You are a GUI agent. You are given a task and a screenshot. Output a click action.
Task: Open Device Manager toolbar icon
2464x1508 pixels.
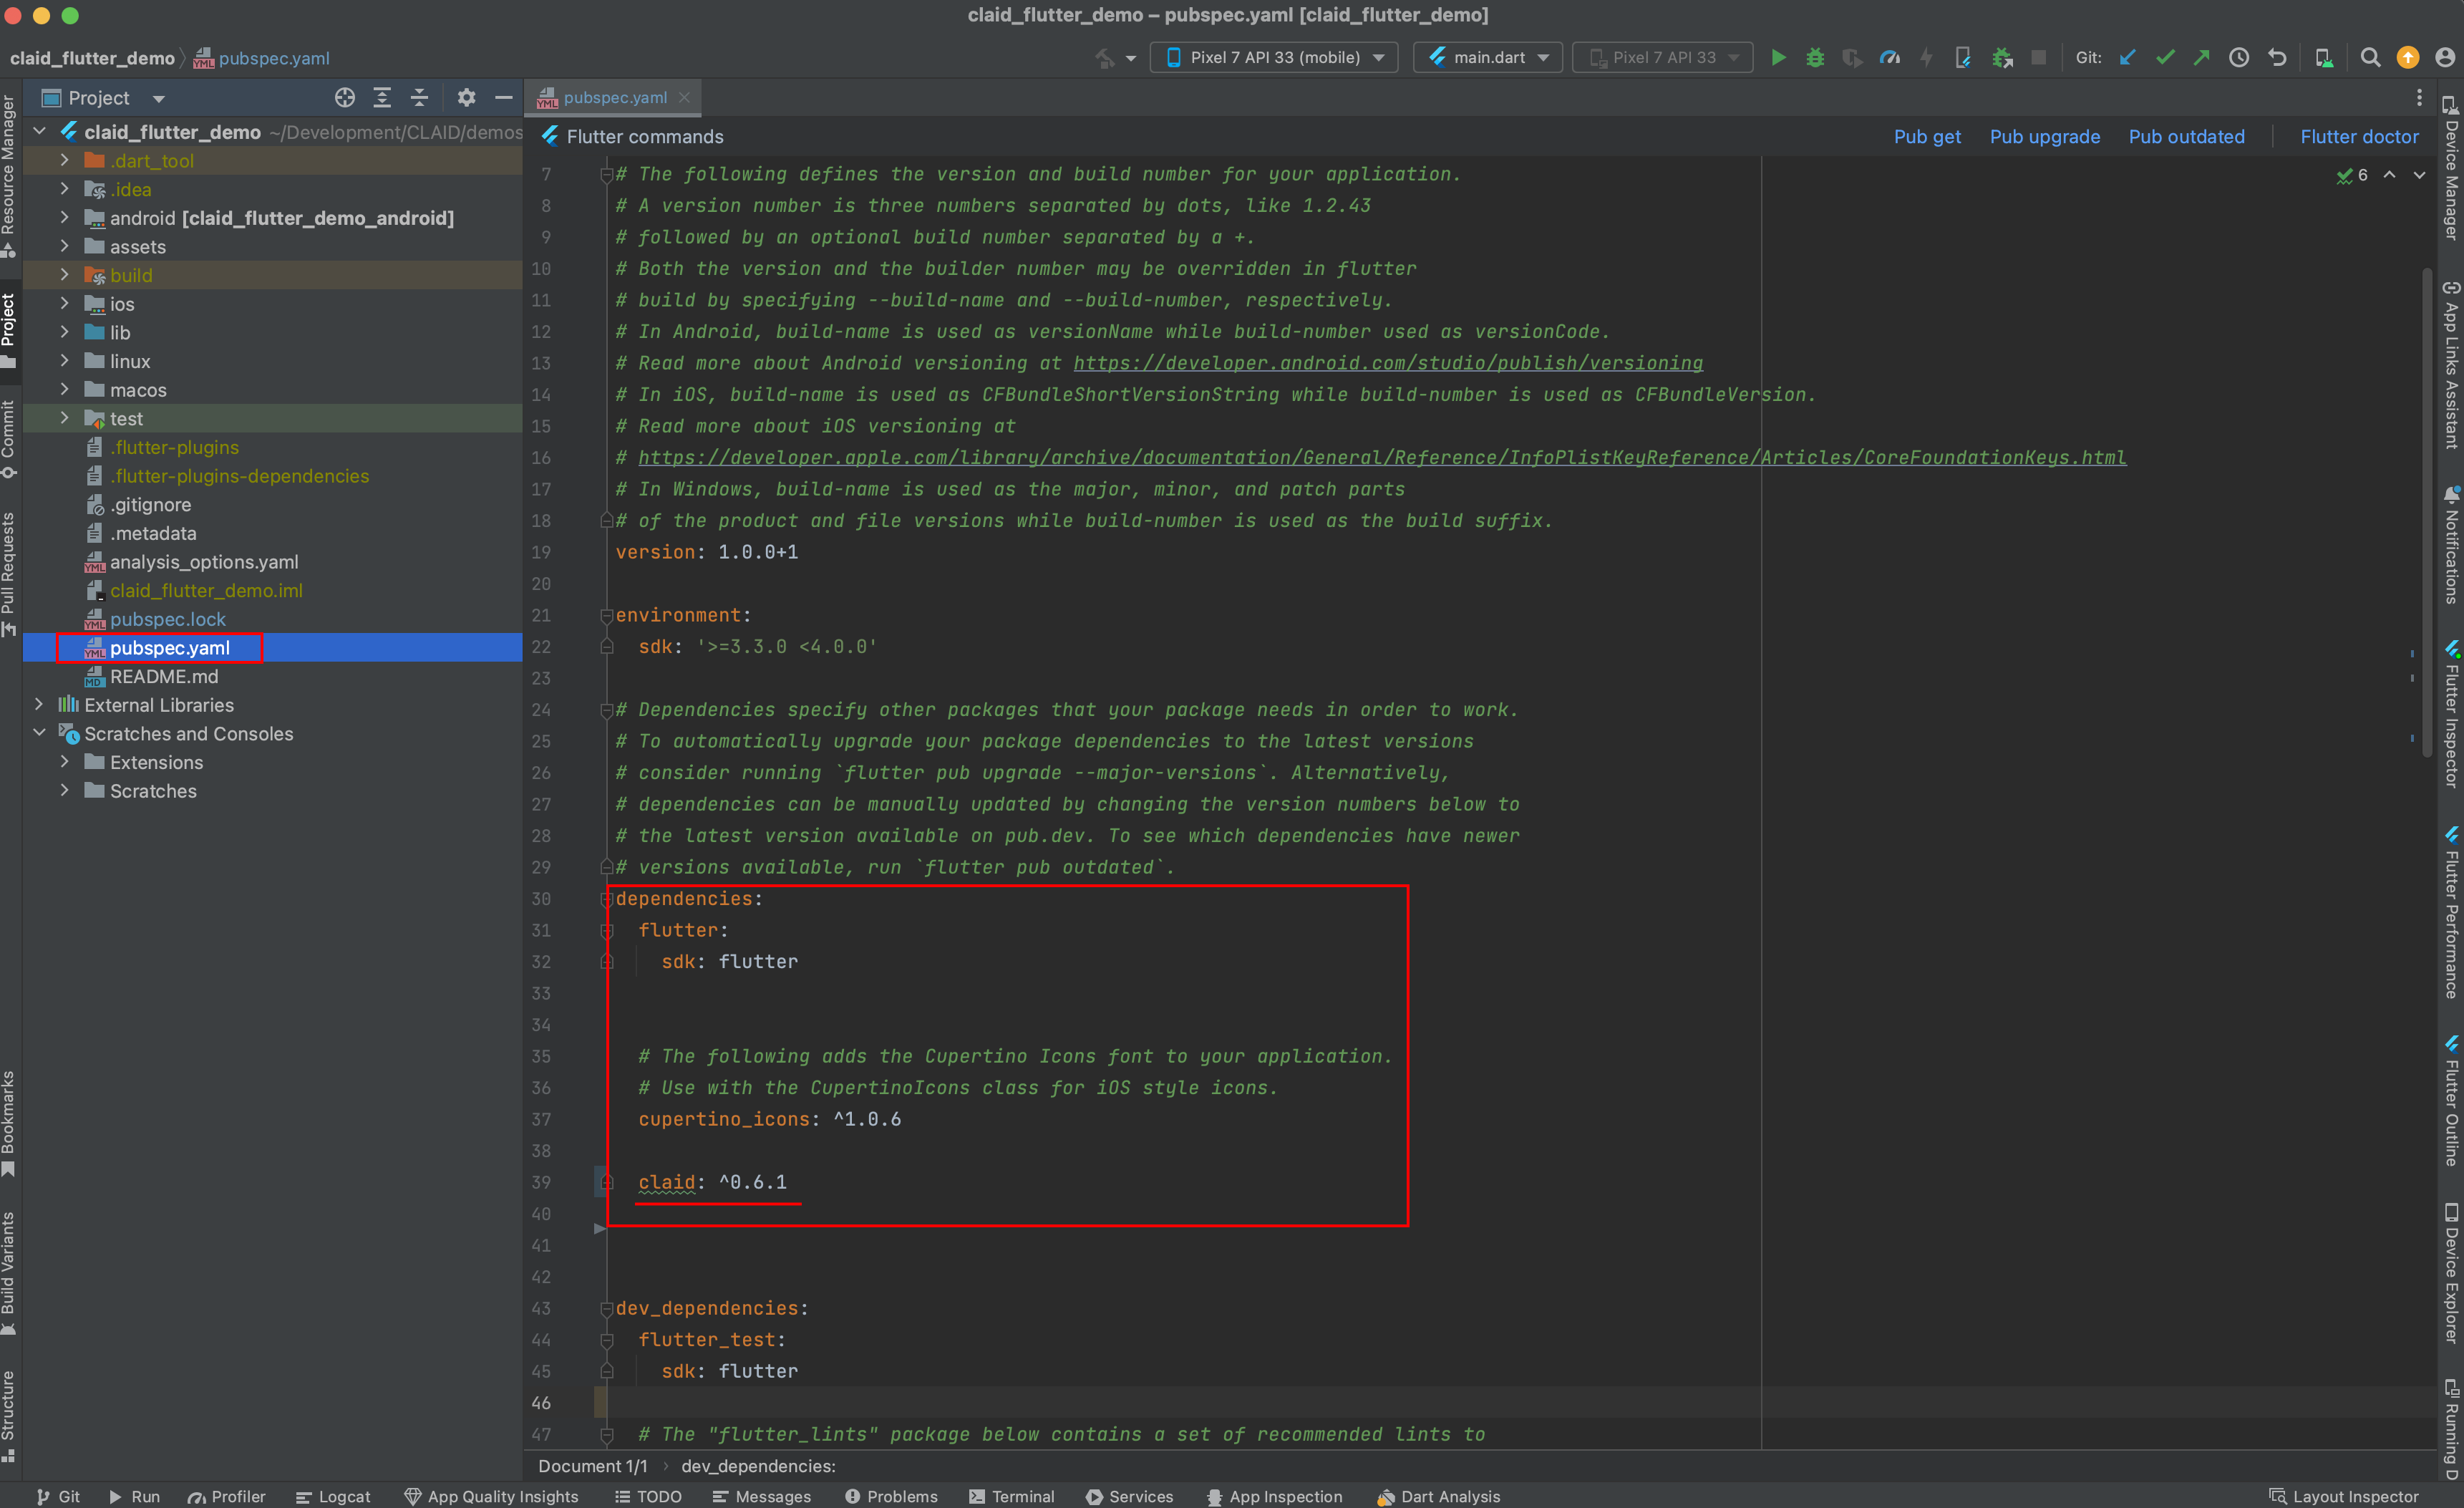(x=2324, y=57)
